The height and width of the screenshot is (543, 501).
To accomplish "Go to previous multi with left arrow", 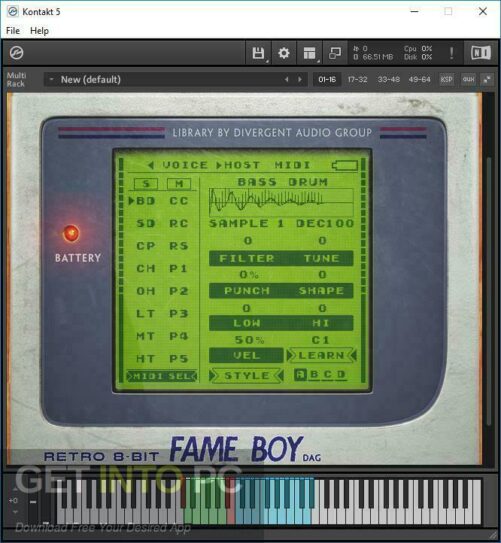I will 287,80.
